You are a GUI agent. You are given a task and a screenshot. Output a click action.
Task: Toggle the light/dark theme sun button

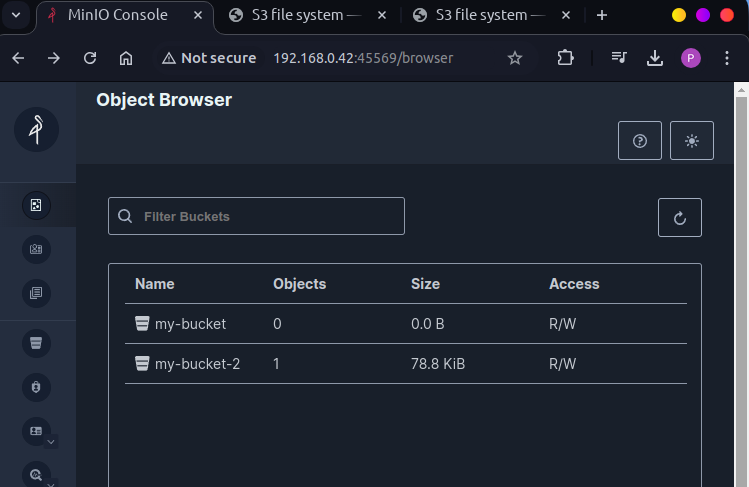click(x=692, y=141)
